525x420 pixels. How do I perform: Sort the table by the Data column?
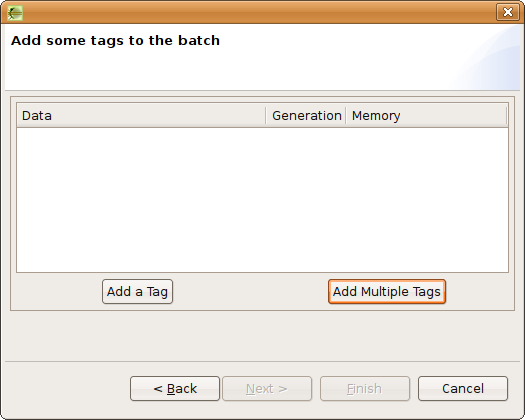pyautogui.click(x=141, y=116)
